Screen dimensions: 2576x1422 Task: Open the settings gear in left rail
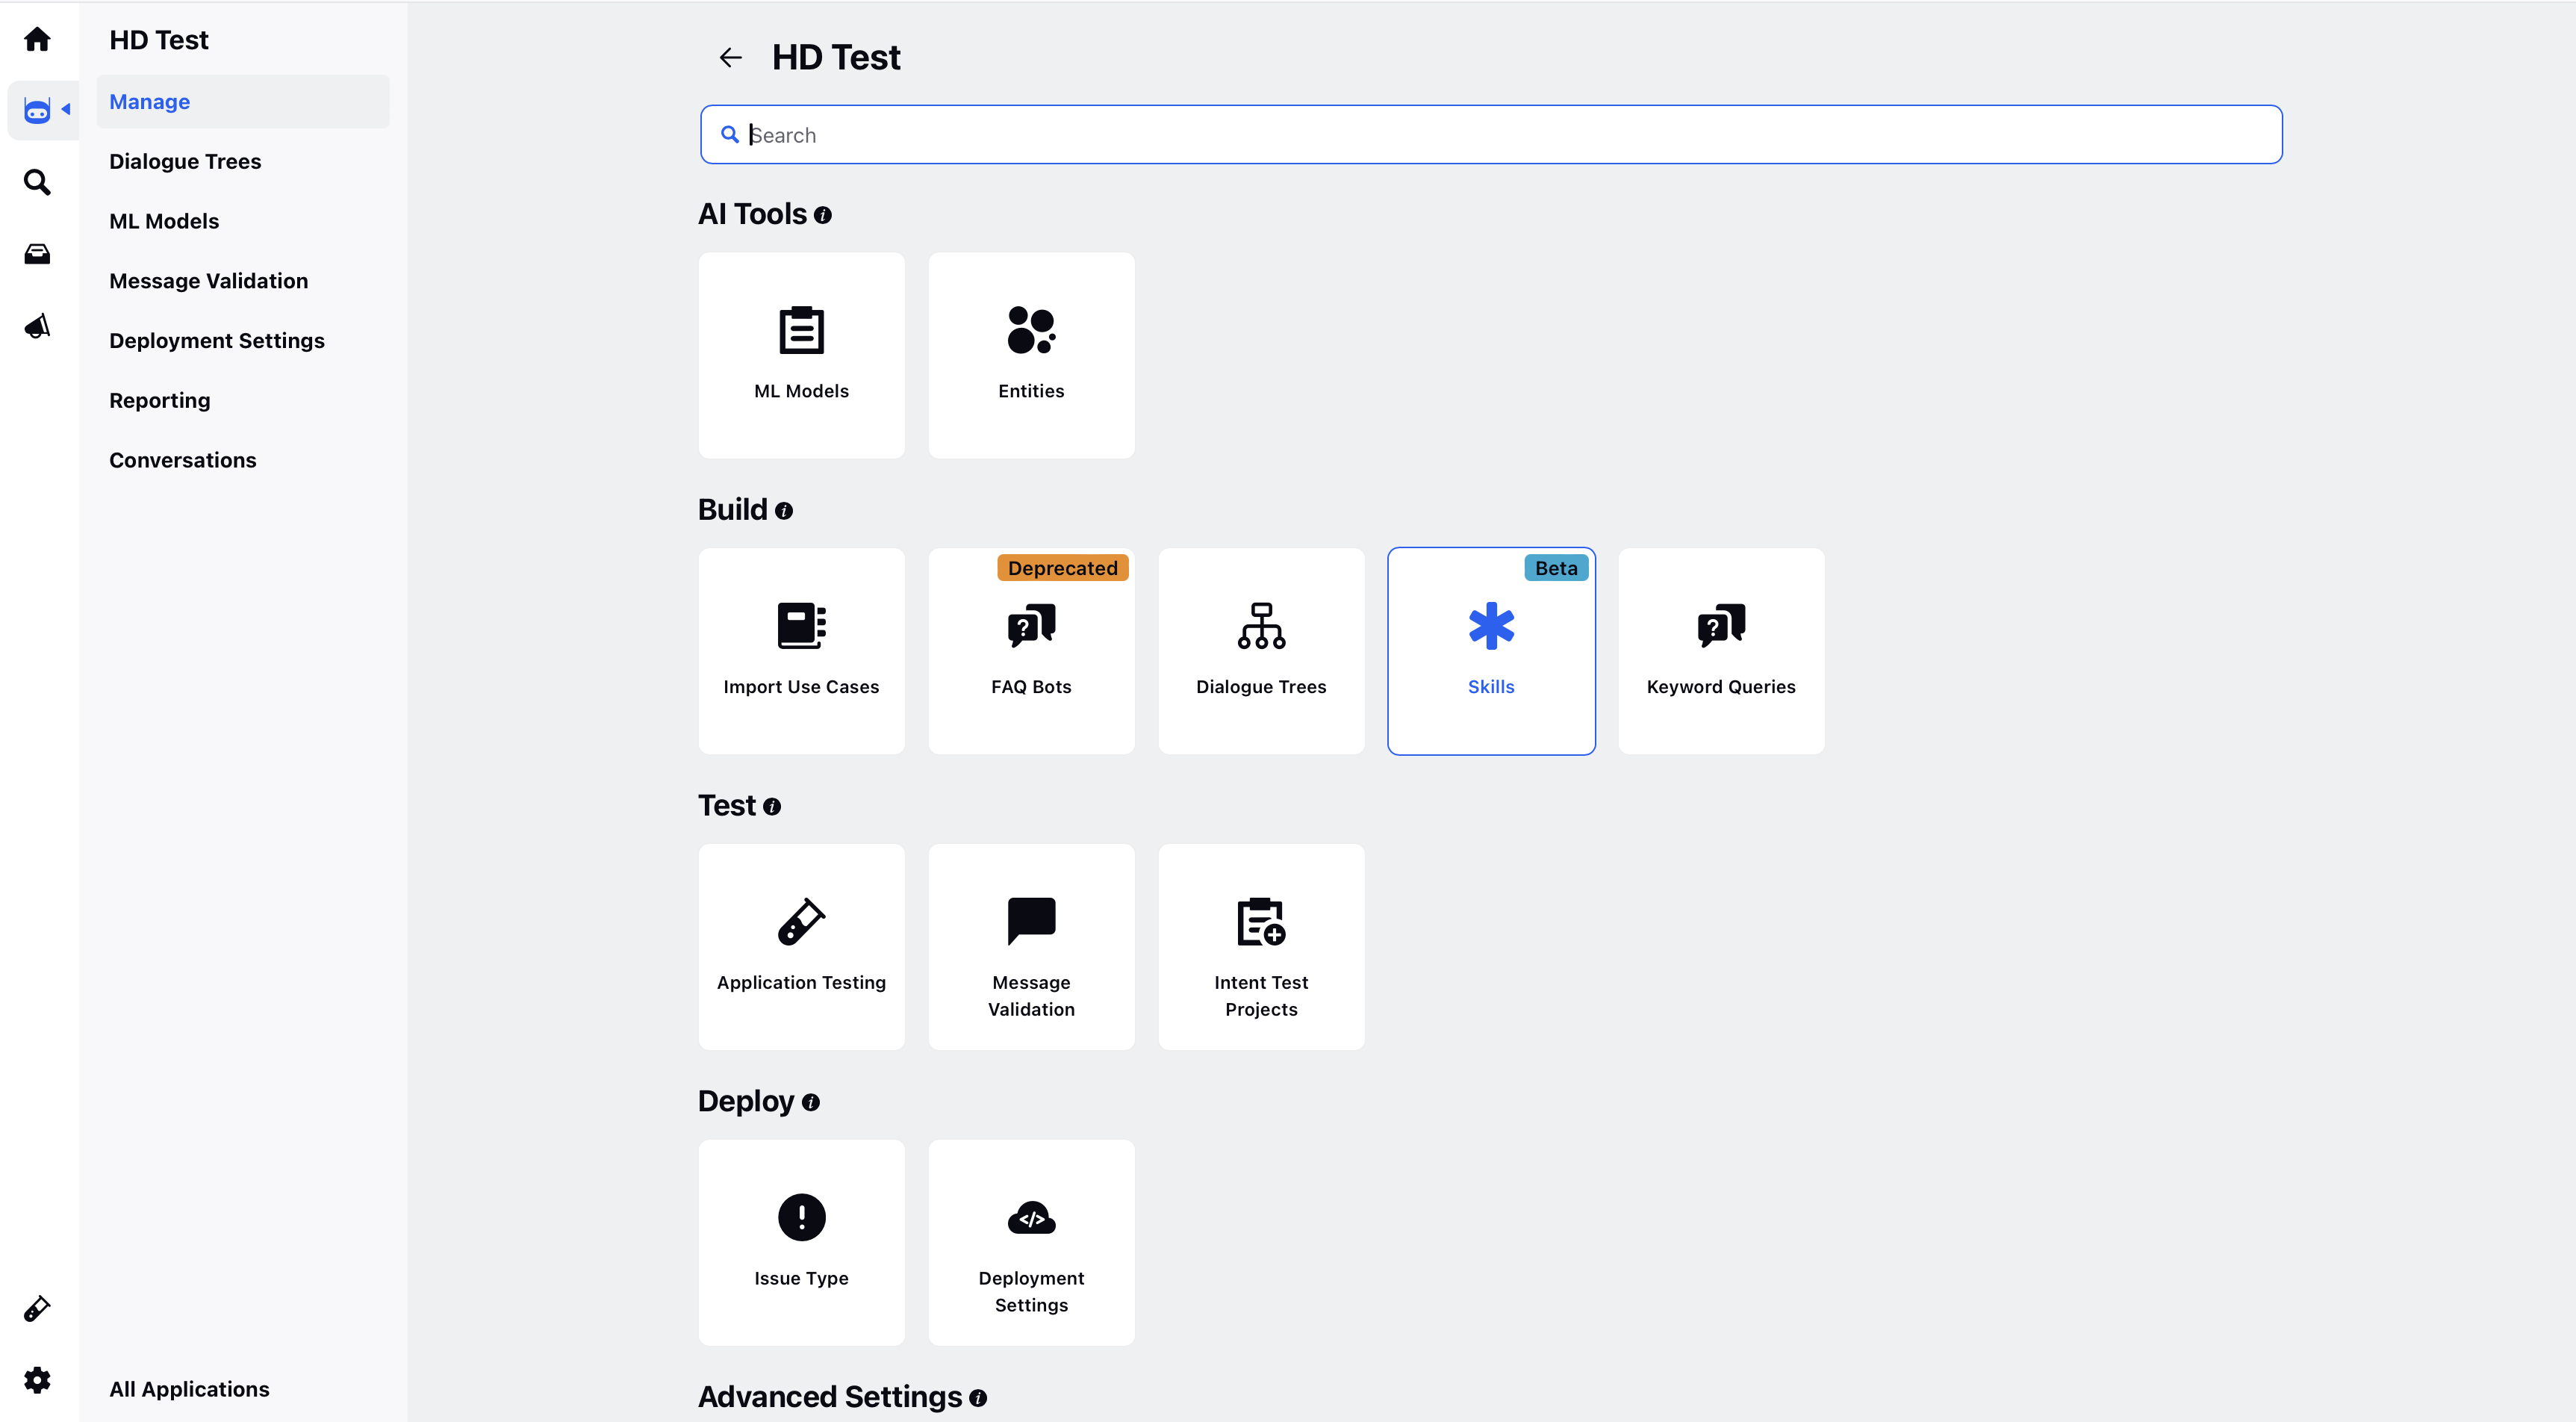point(37,1380)
